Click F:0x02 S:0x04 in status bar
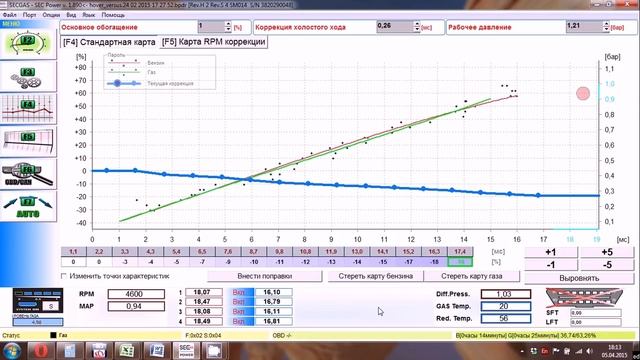The height and width of the screenshot is (360, 640). coord(203,336)
